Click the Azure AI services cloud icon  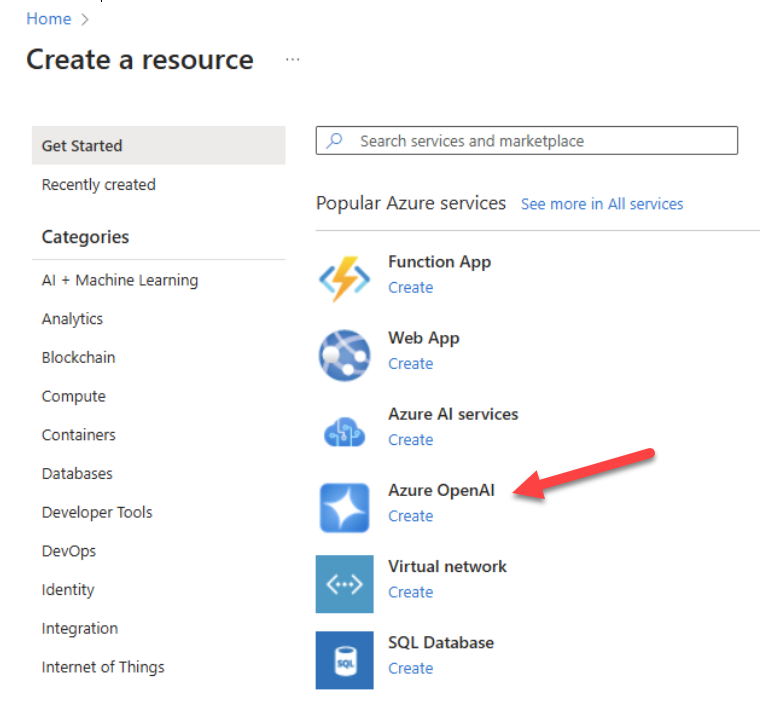point(344,432)
